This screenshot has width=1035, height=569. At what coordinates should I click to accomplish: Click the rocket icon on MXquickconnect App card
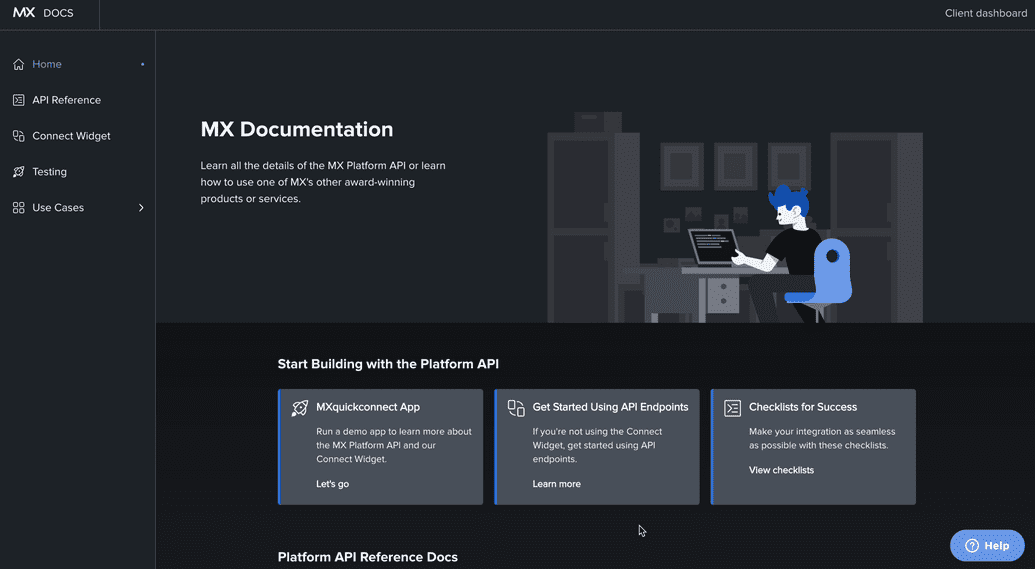coord(300,408)
